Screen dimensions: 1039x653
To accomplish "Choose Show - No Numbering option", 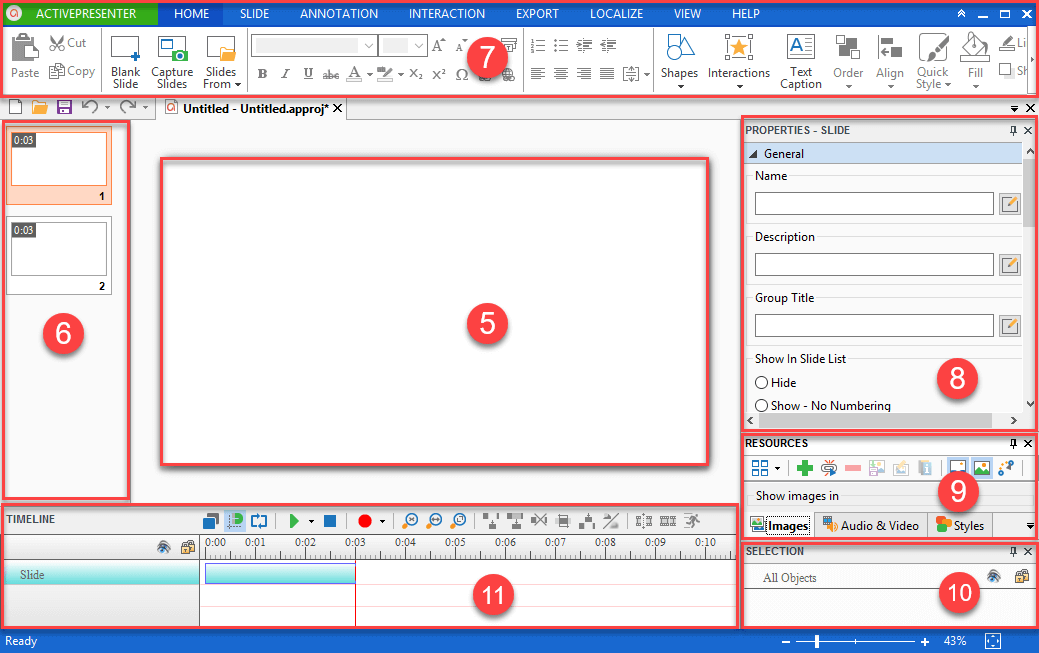I will pyautogui.click(x=762, y=405).
